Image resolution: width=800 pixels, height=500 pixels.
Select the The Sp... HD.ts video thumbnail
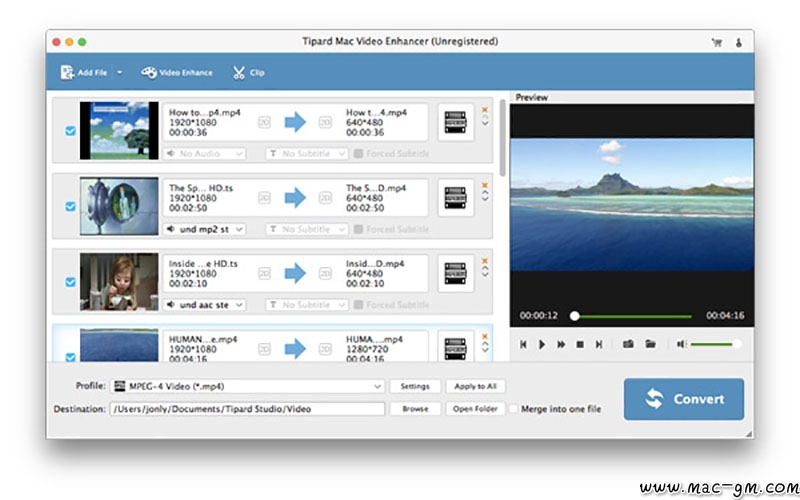pyautogui.click(x=119, y=206)
